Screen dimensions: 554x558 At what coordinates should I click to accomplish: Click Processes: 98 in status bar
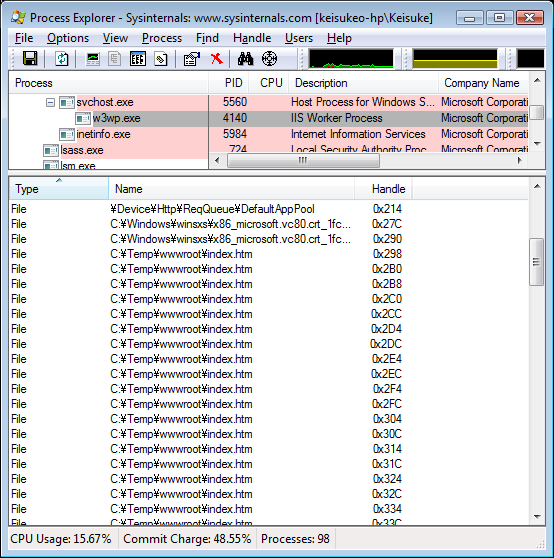pos(295,539)
